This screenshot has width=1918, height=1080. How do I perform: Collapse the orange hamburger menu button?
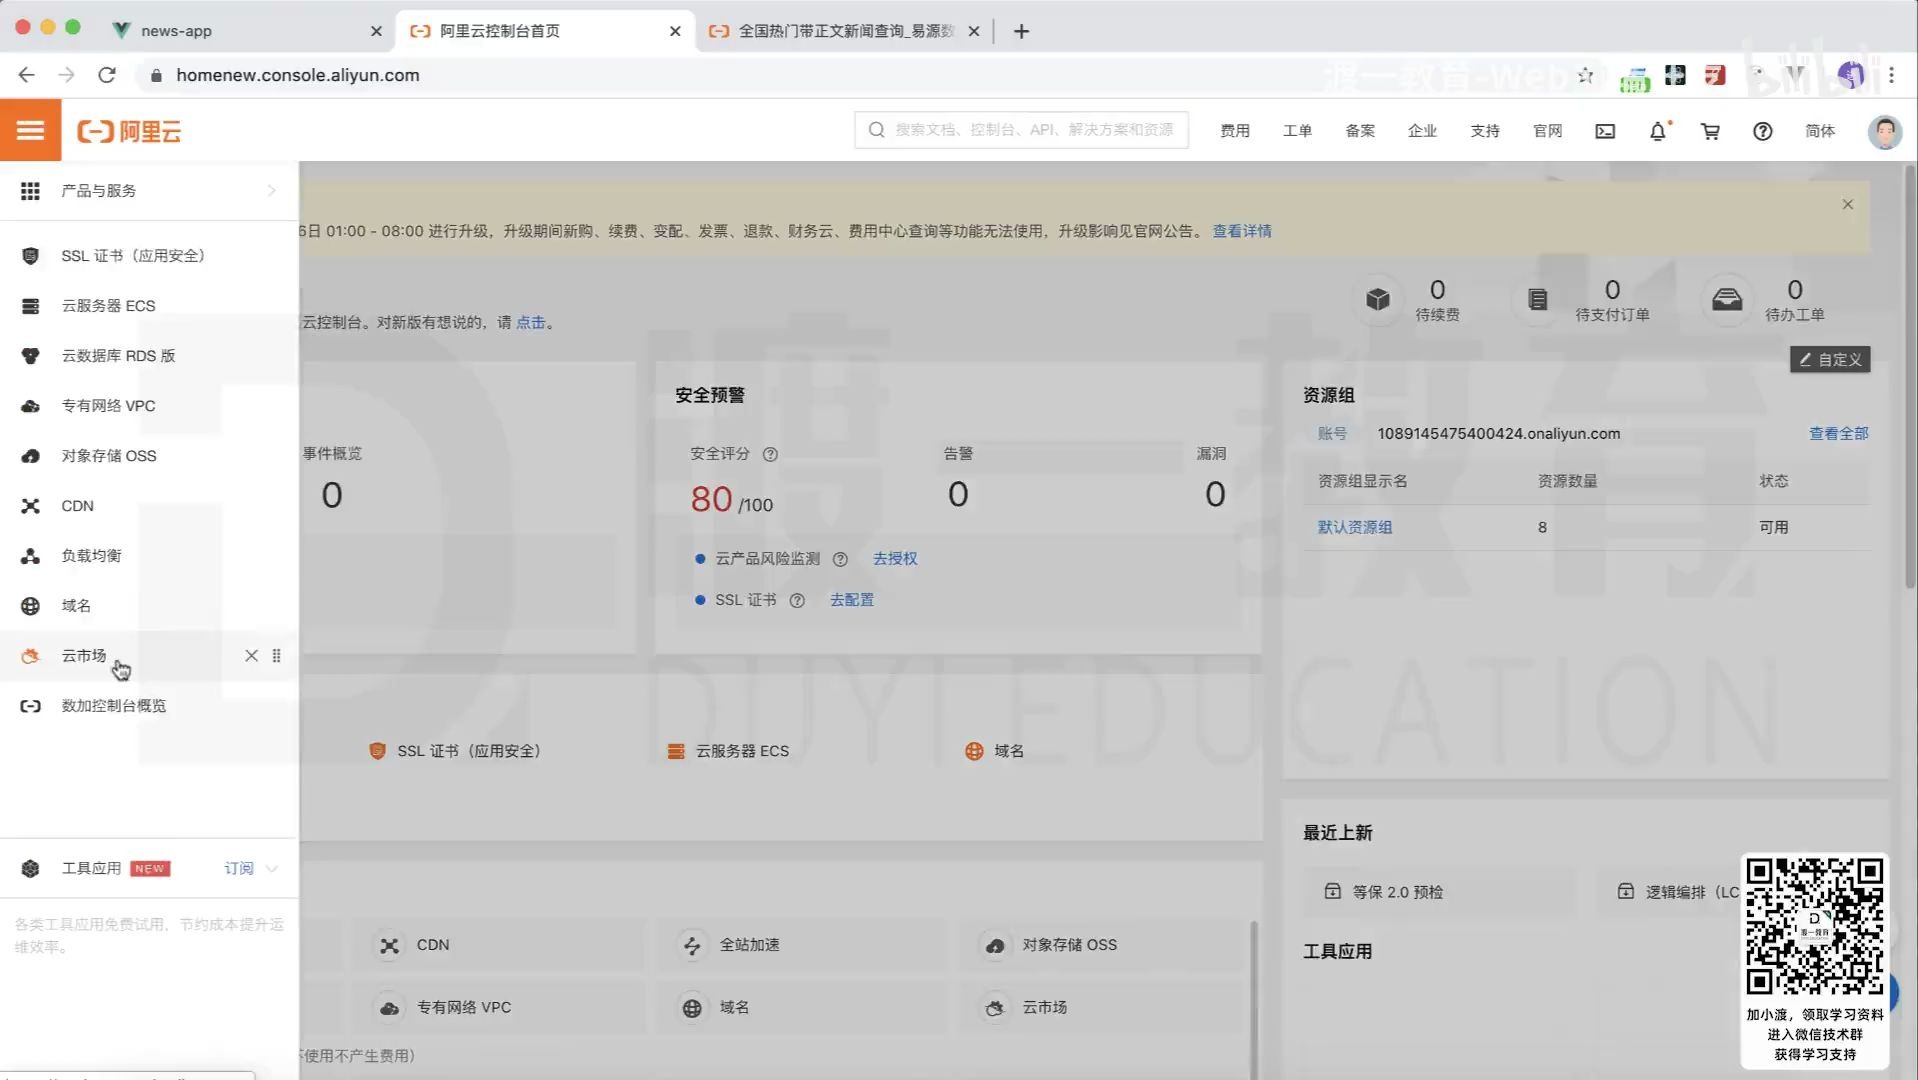(x=30, y=131)
